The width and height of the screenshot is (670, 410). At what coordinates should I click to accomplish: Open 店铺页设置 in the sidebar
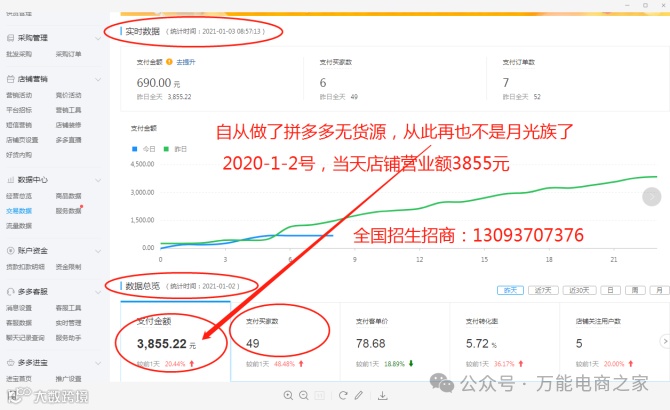[22, 140]
